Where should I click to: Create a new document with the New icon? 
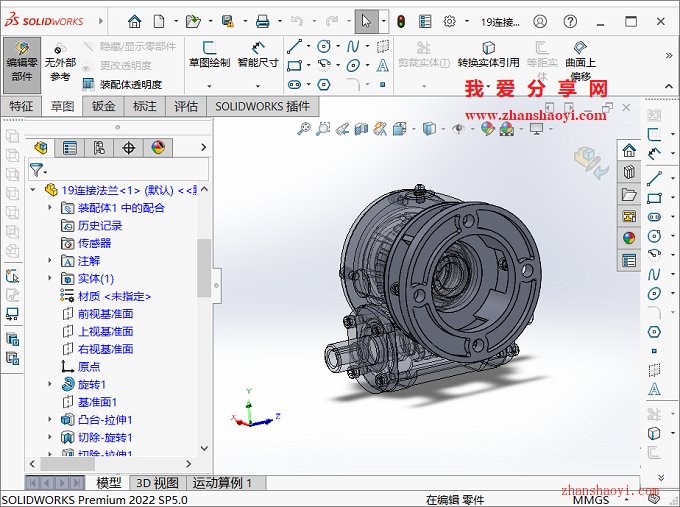[x=159, y=21]
